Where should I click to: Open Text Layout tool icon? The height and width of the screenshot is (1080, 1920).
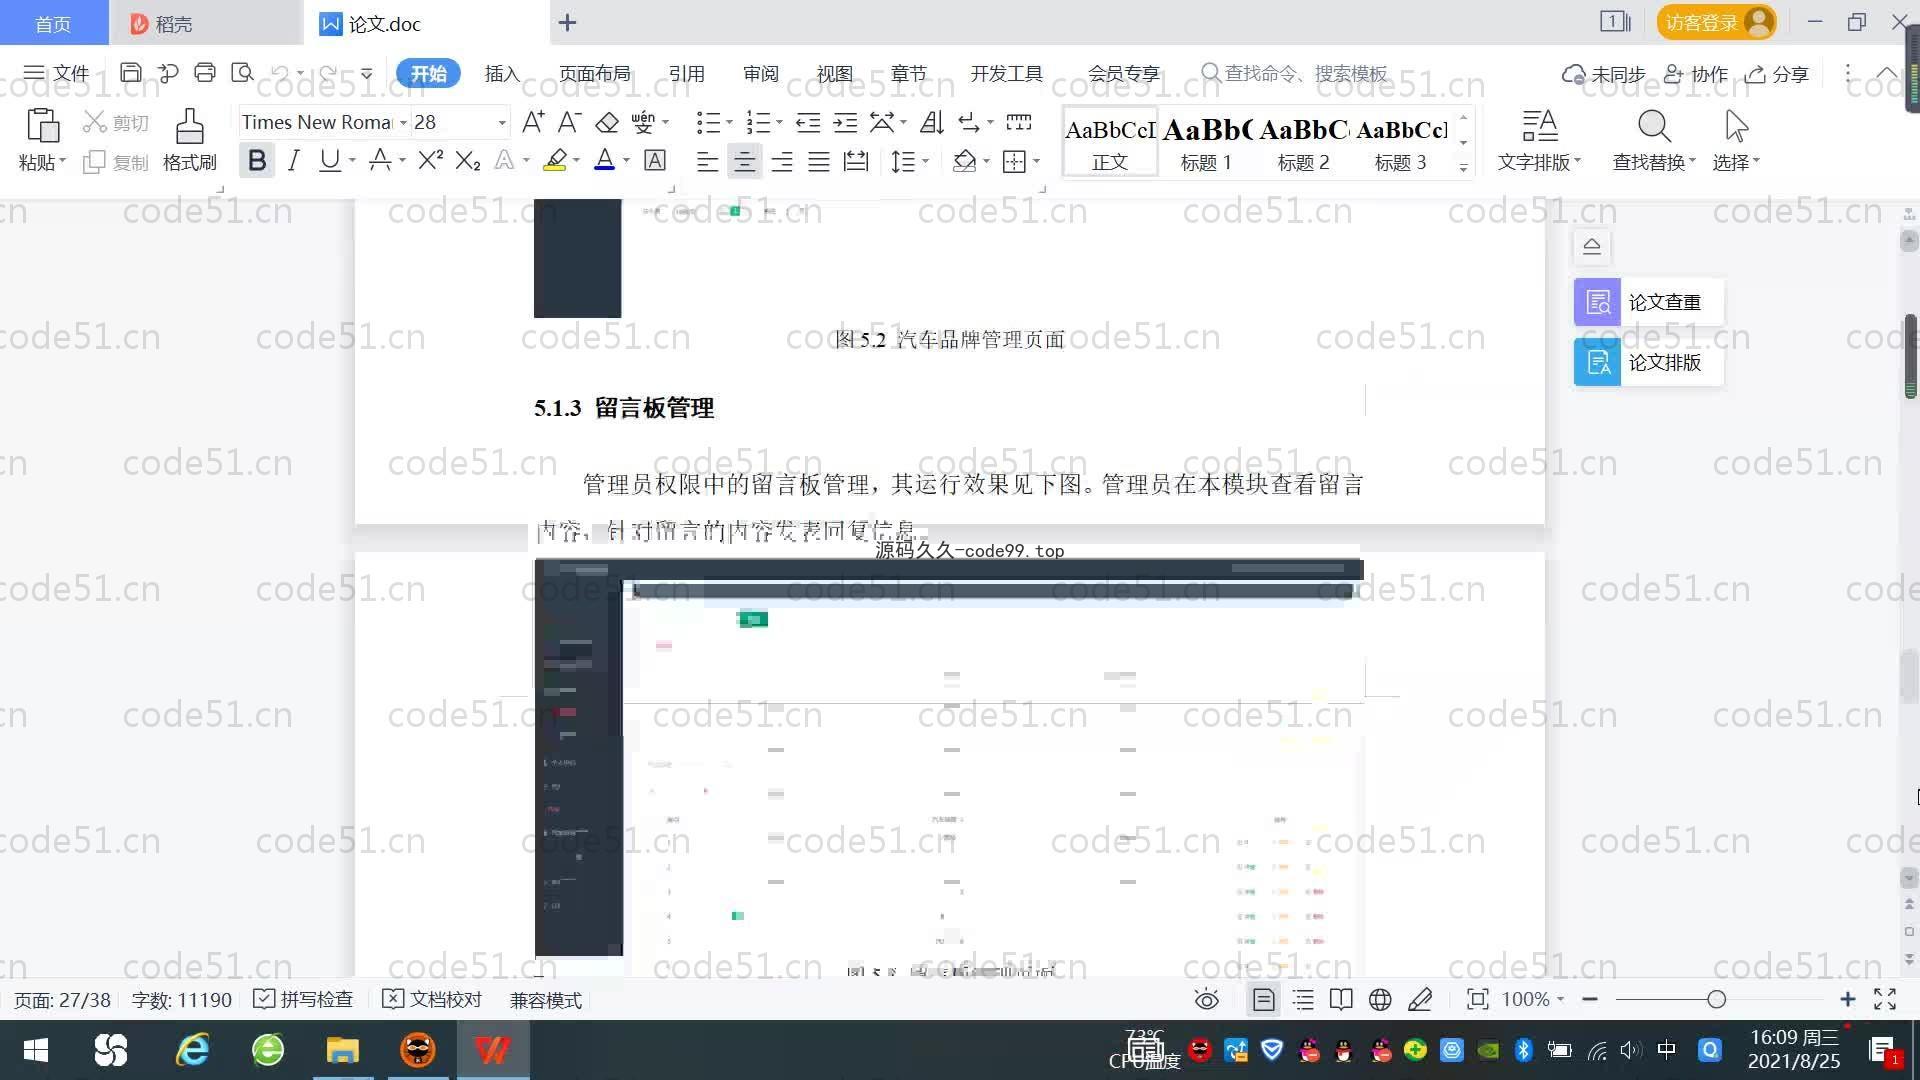tap(1540, 126)
